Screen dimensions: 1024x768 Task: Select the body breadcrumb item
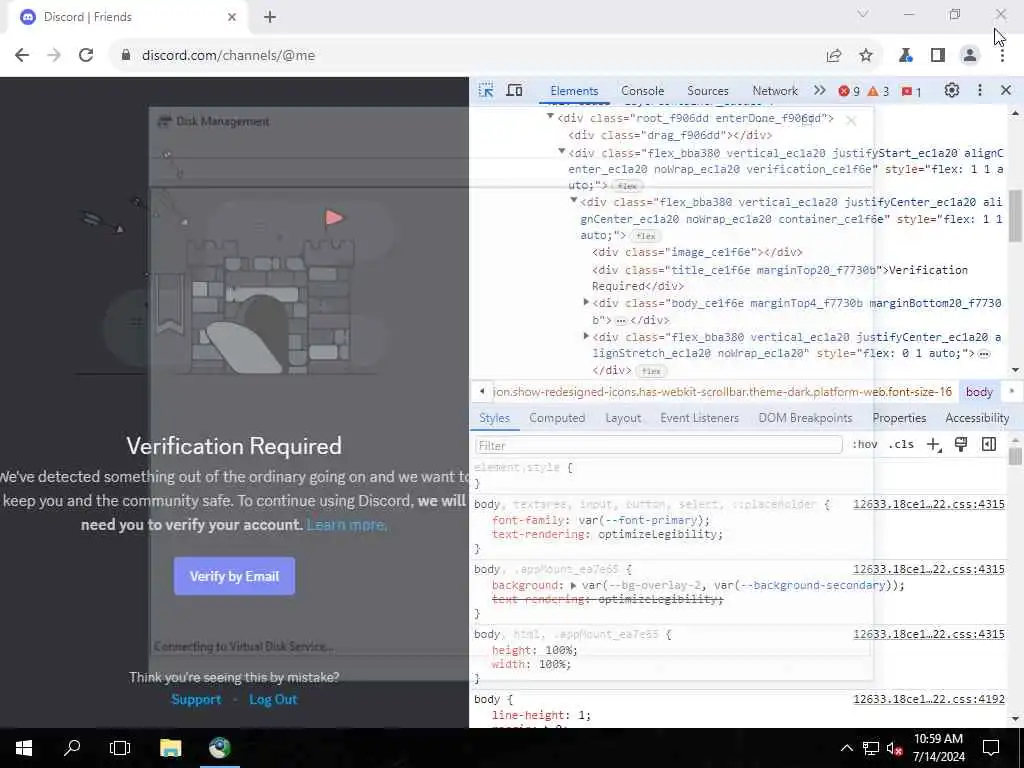click(x=979, y=392)
